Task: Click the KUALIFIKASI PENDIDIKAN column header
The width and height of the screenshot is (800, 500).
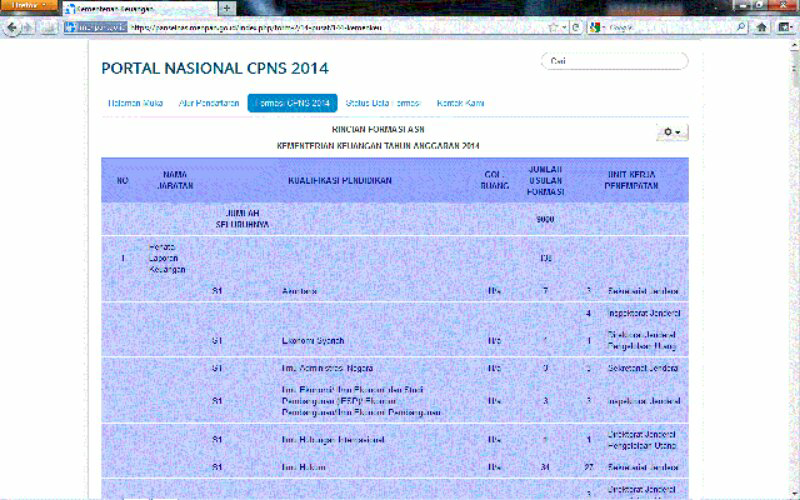Action: [340, 181]
